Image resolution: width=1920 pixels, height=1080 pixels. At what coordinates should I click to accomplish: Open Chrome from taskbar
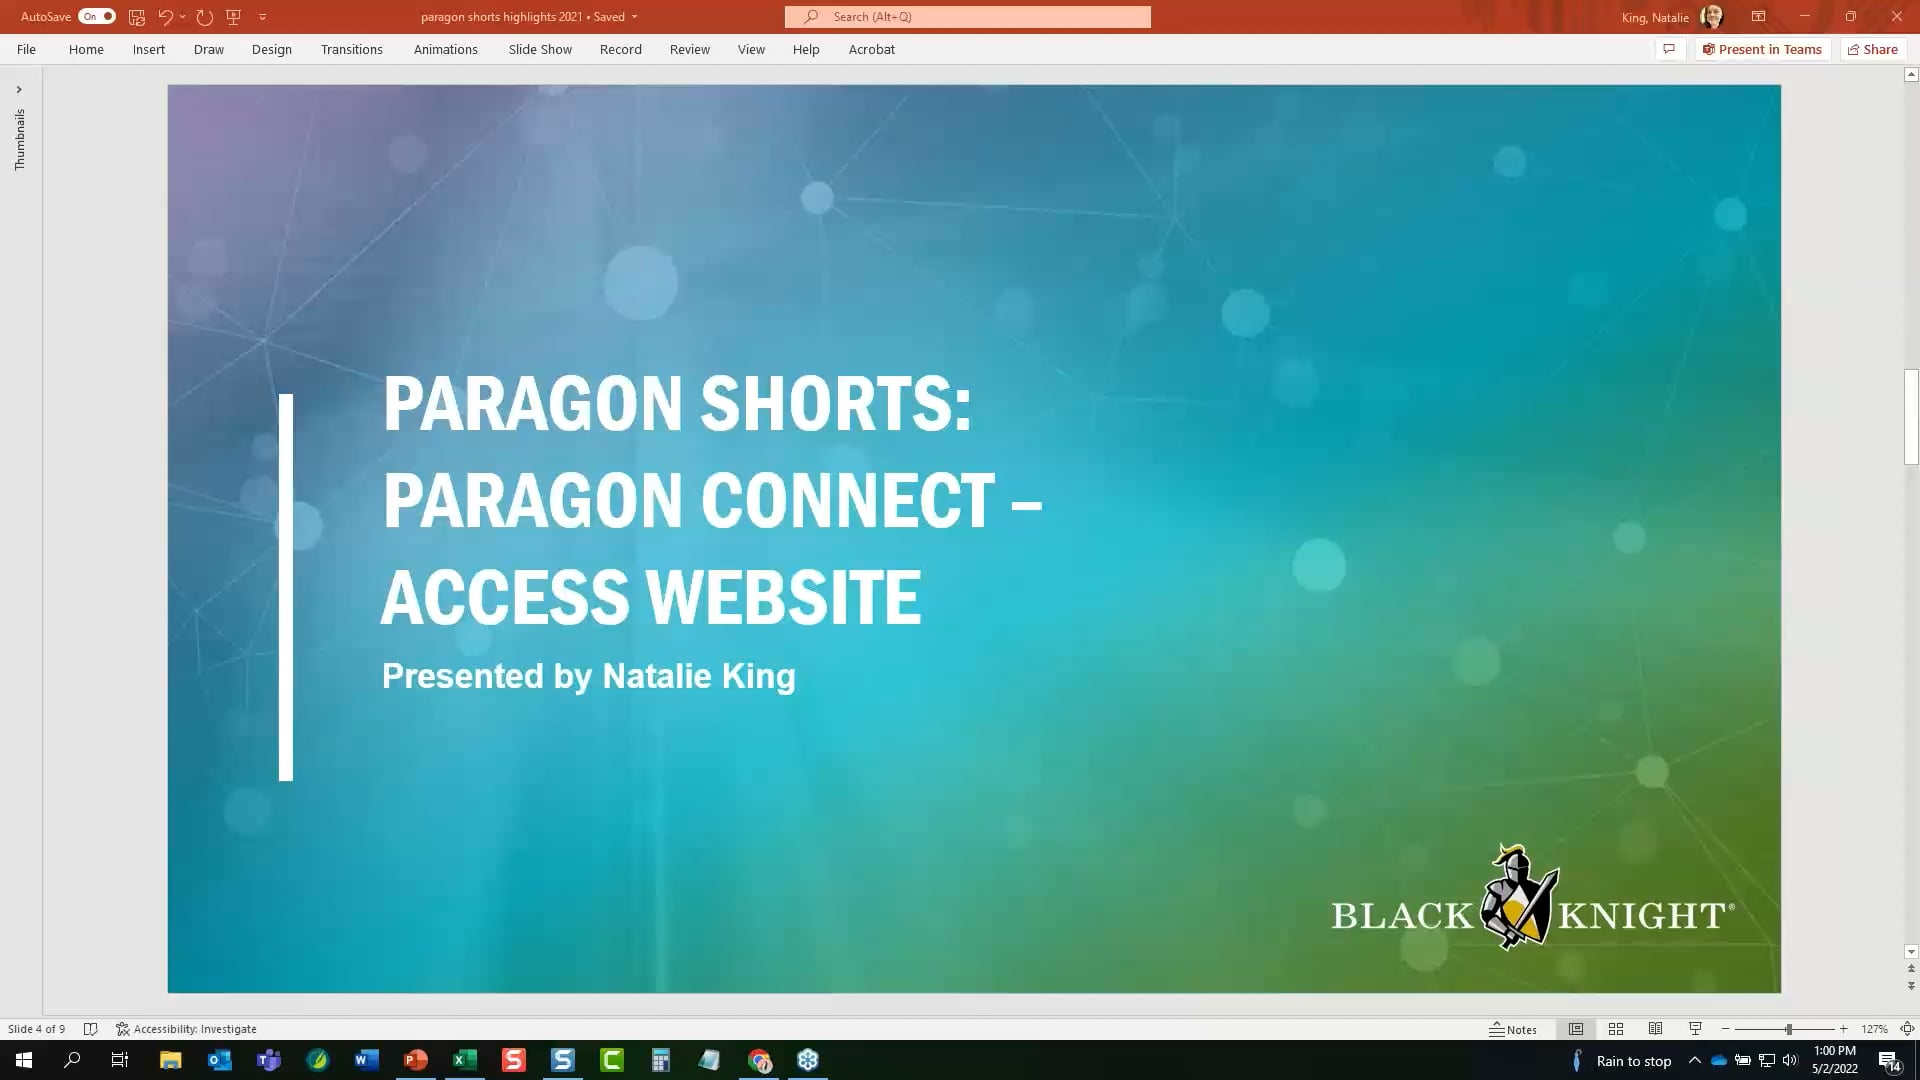(x=760, y=1060)
